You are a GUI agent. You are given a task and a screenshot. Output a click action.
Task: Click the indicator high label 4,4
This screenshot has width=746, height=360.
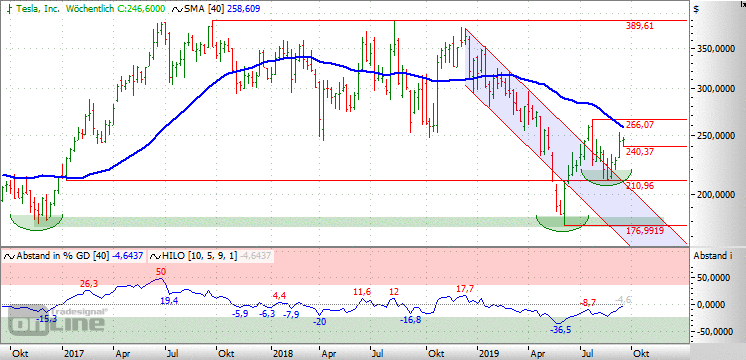pyautogui.click(x=279, y=295)
